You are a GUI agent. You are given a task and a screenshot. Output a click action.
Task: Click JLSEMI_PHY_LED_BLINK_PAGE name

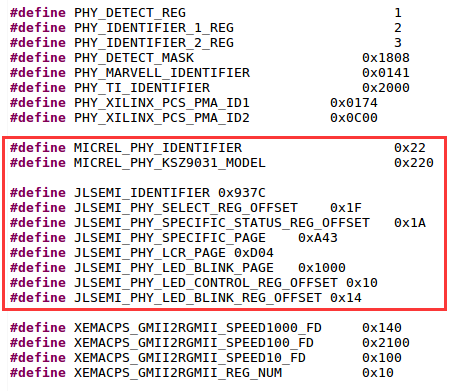(x=174, y=268)
